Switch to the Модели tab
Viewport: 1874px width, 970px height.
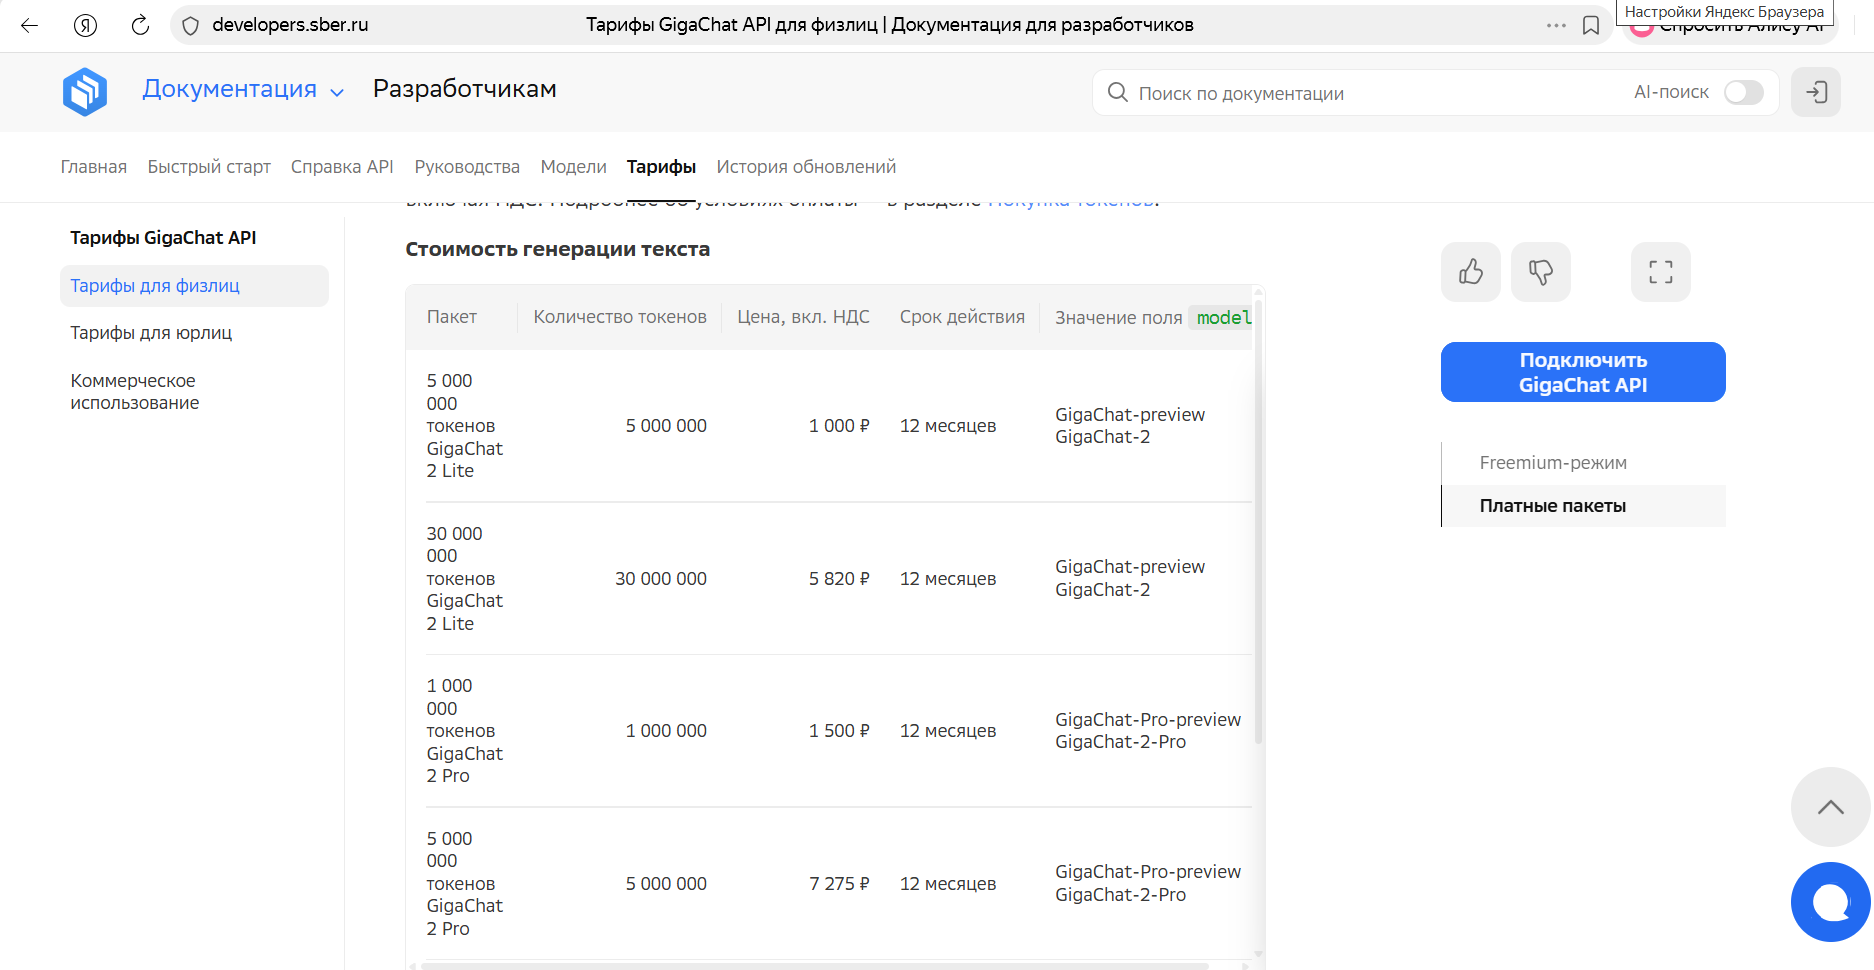click(x=573, y=167)
